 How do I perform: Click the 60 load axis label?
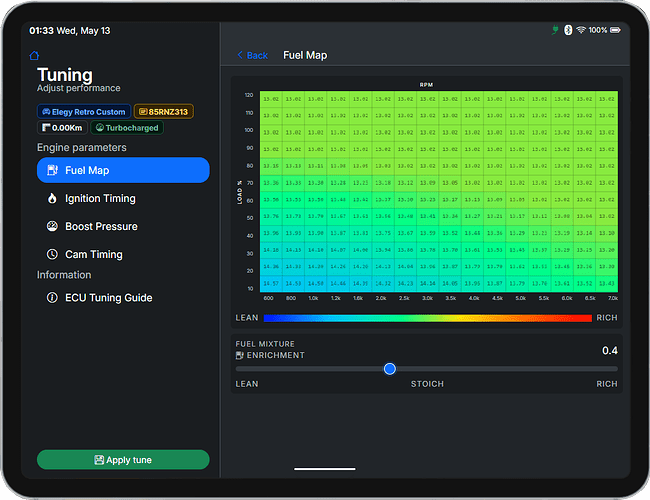click(250, 201)
